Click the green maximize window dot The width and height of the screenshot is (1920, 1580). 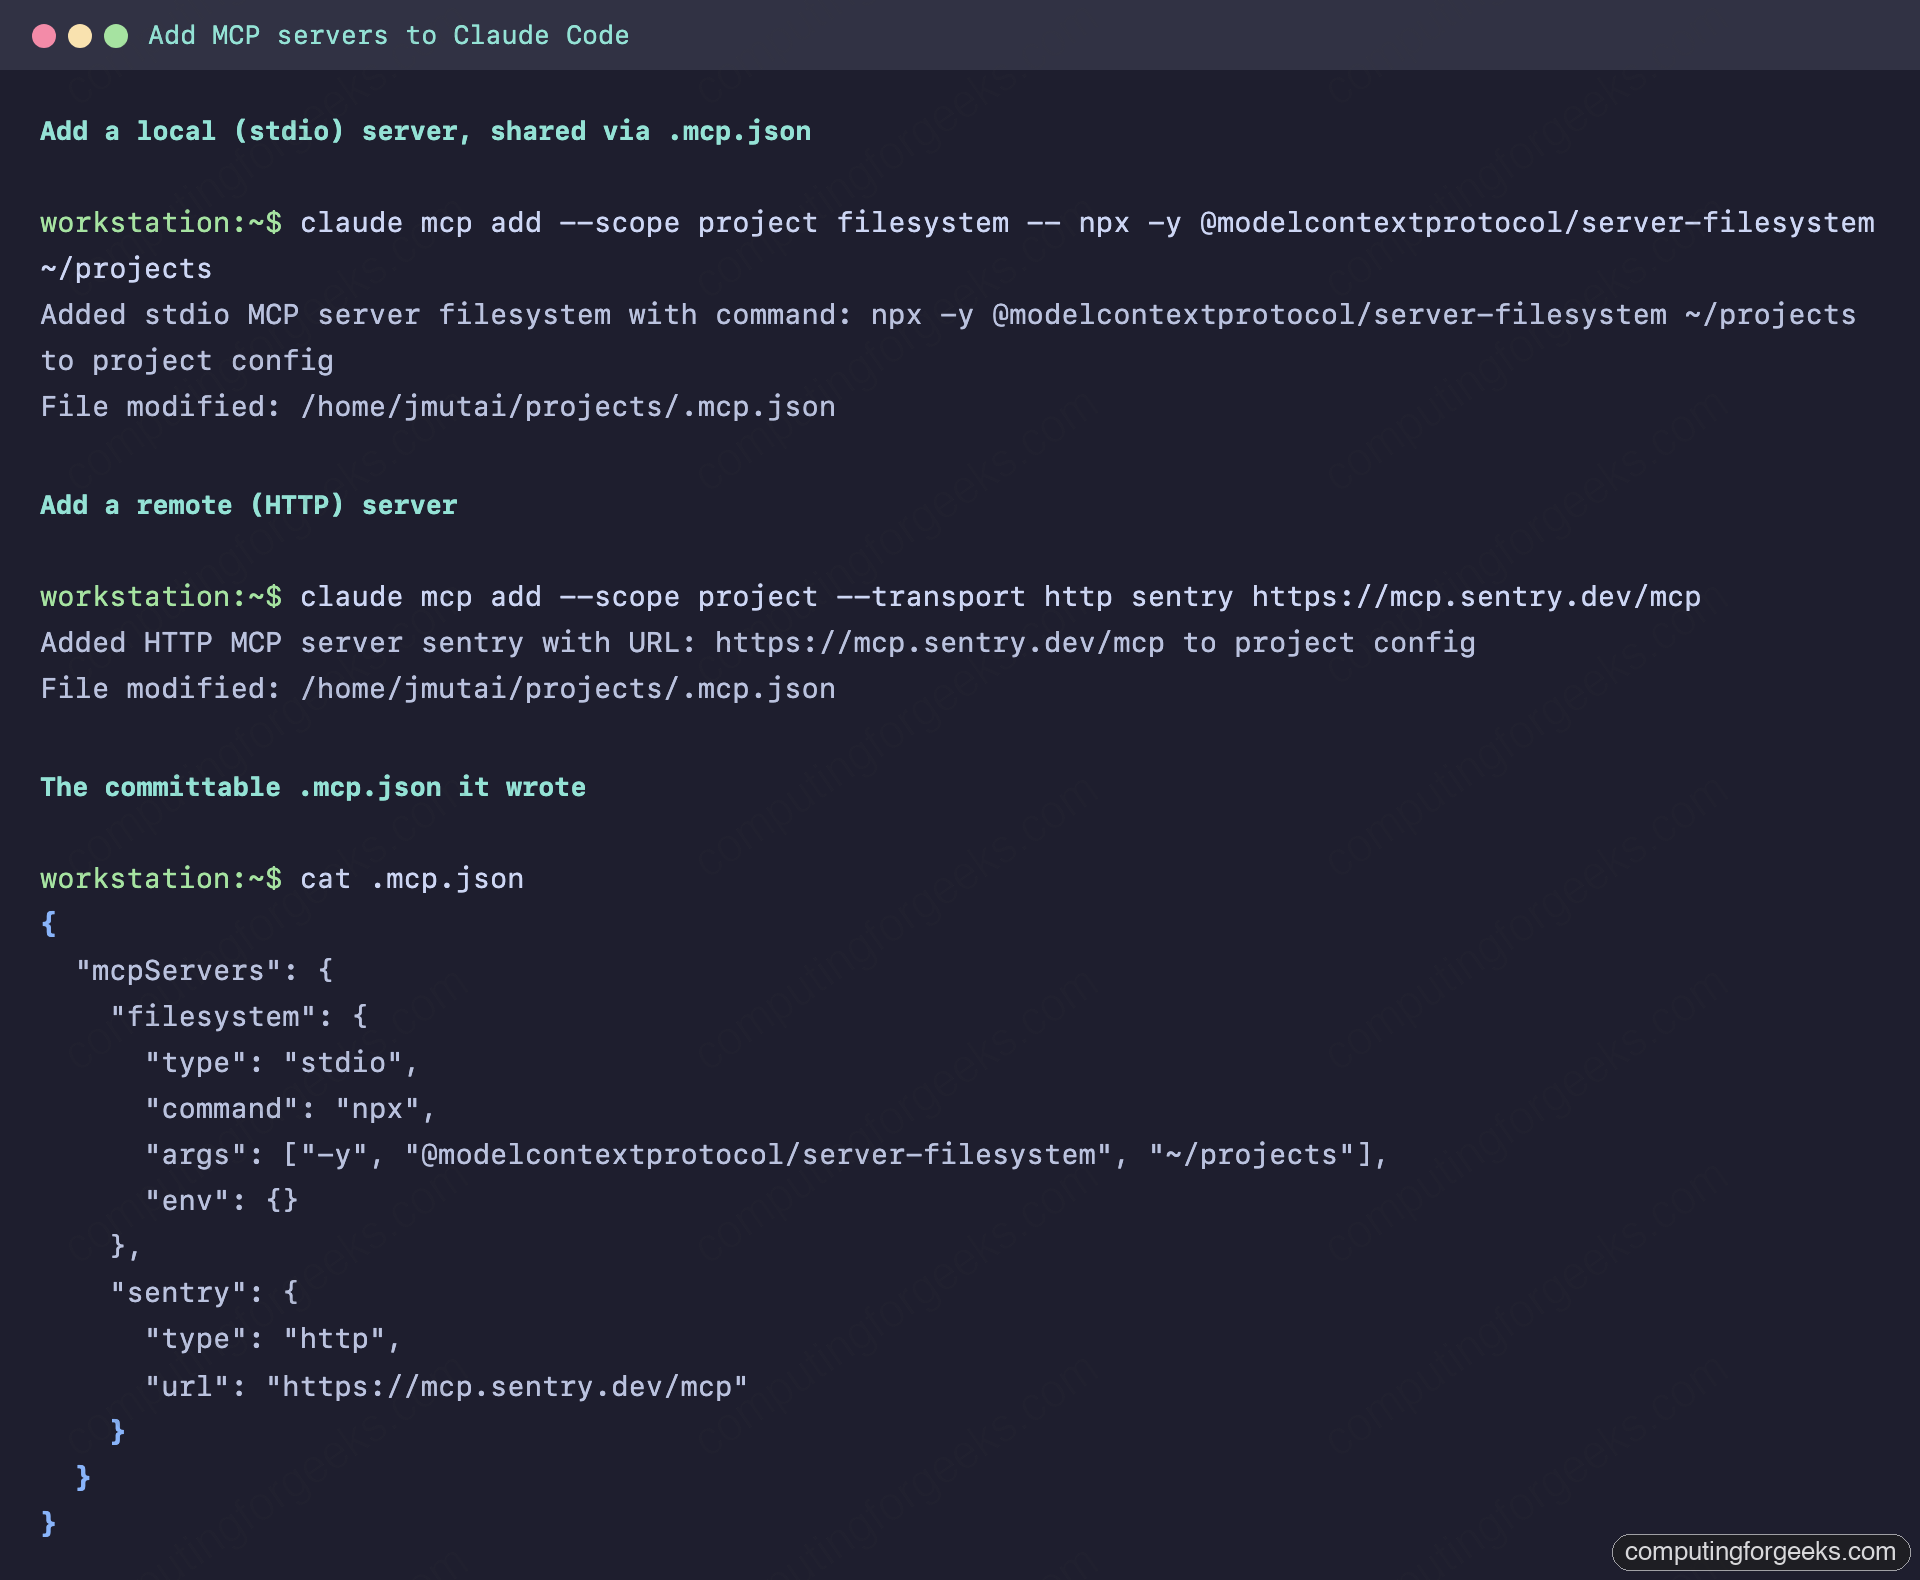pyautogui.click(x=116, y=36)
